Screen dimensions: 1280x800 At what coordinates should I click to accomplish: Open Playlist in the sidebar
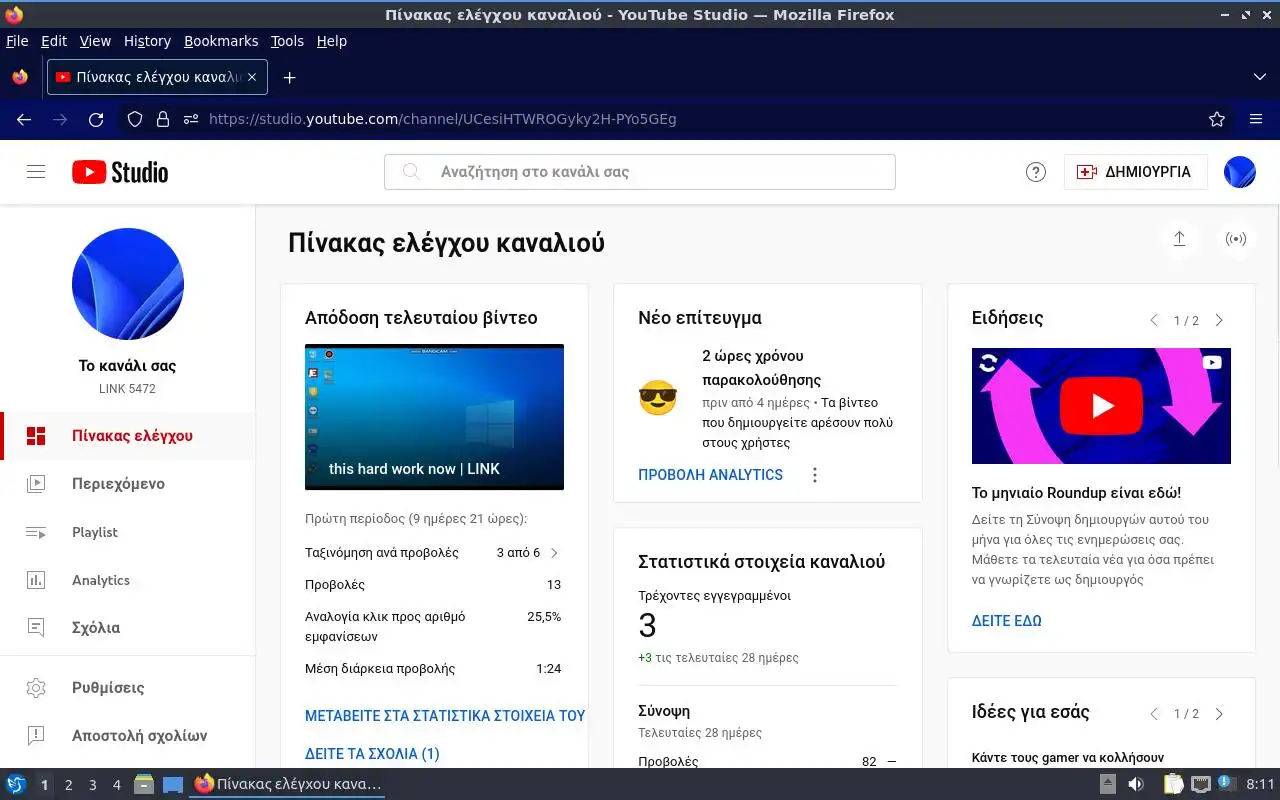[x=128, y=532]
